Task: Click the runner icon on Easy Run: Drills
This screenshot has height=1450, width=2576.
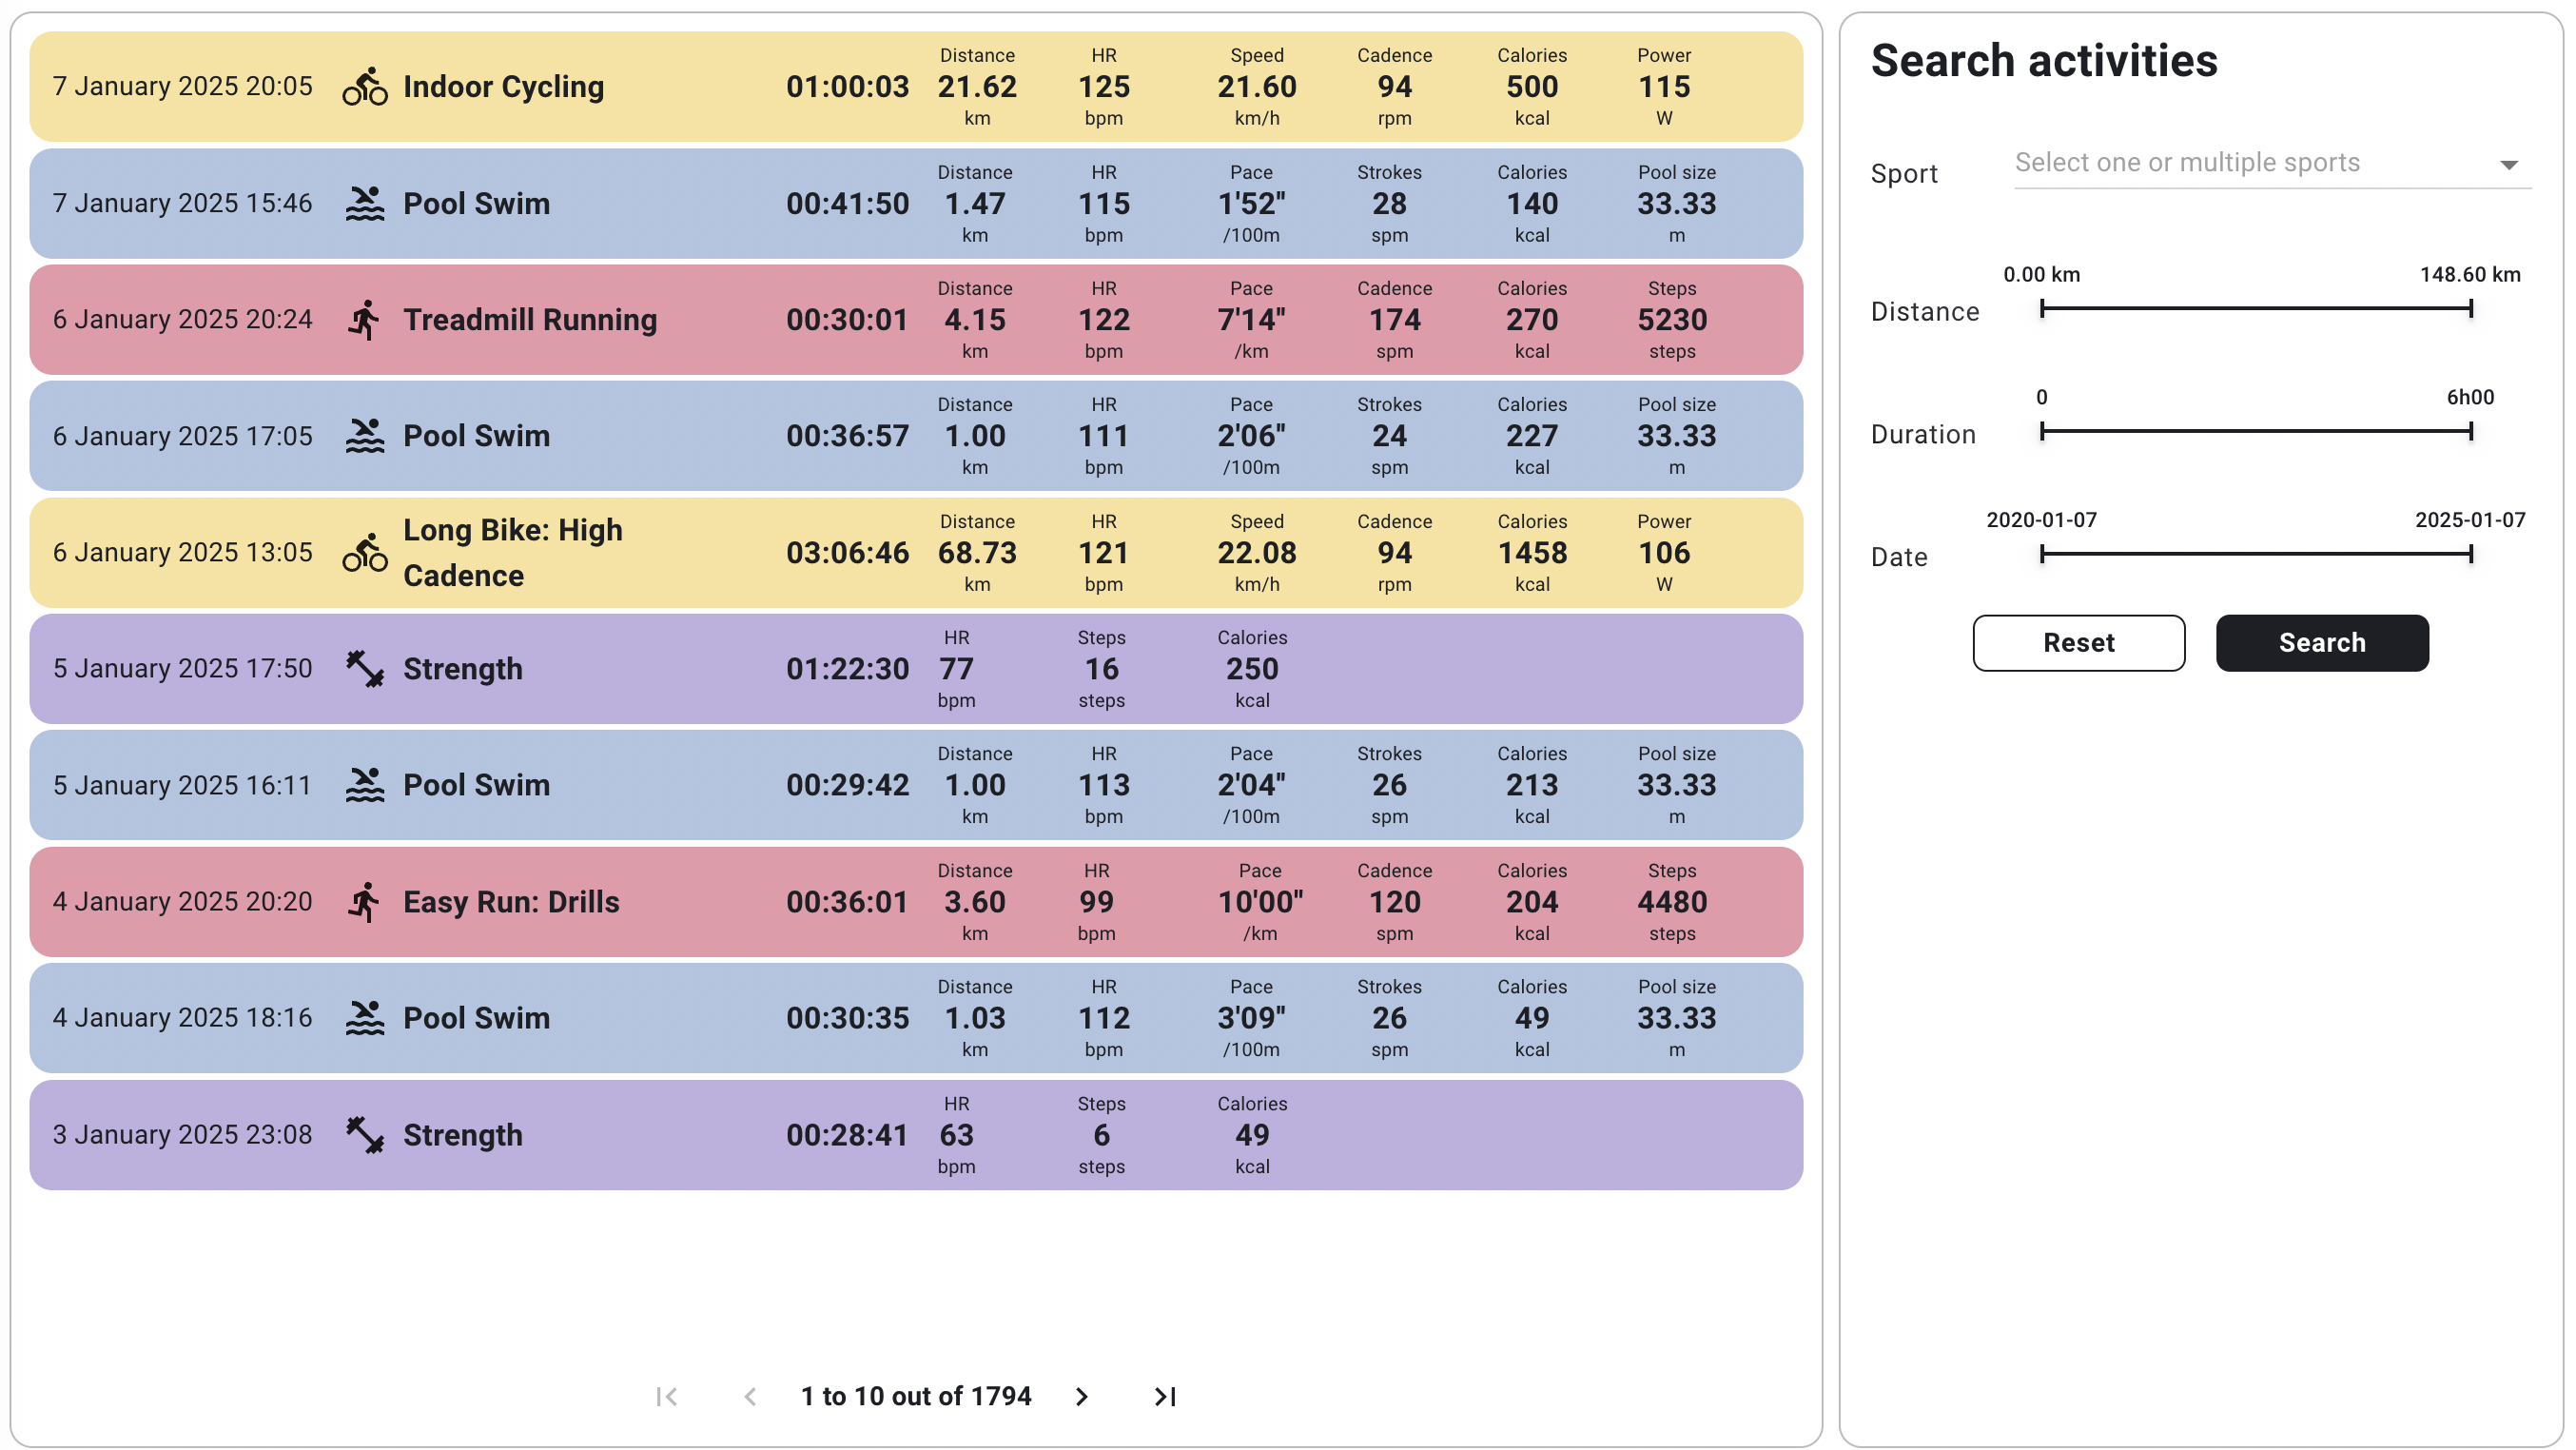Action: [364, 901]
